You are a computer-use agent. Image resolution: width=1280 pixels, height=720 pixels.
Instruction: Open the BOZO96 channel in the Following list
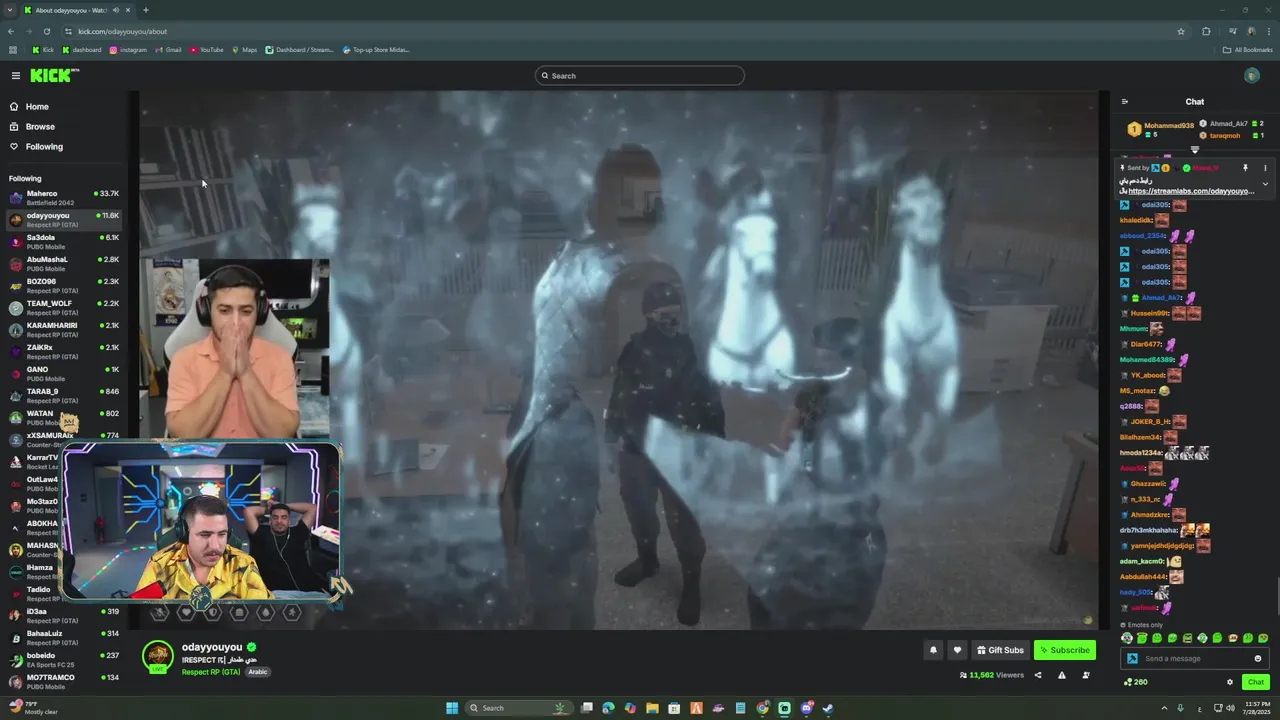pos(62,286)
